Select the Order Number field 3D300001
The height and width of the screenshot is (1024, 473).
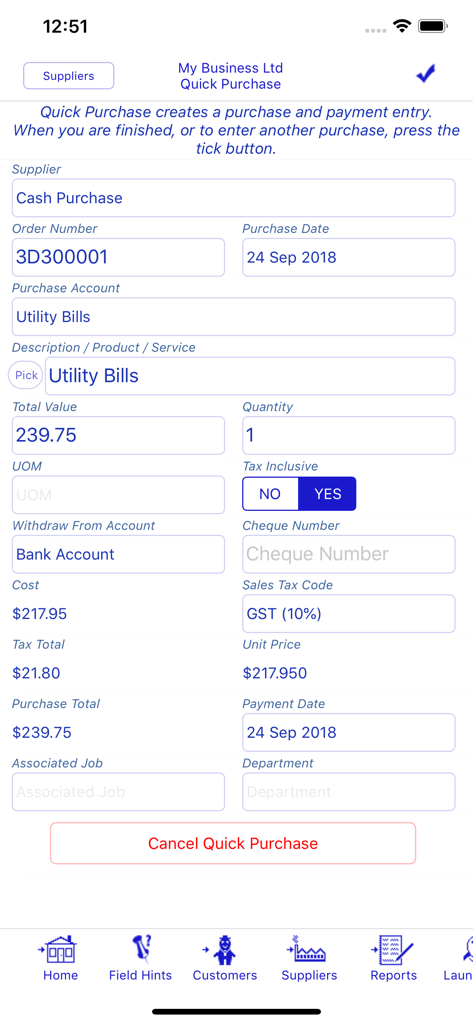118,257
